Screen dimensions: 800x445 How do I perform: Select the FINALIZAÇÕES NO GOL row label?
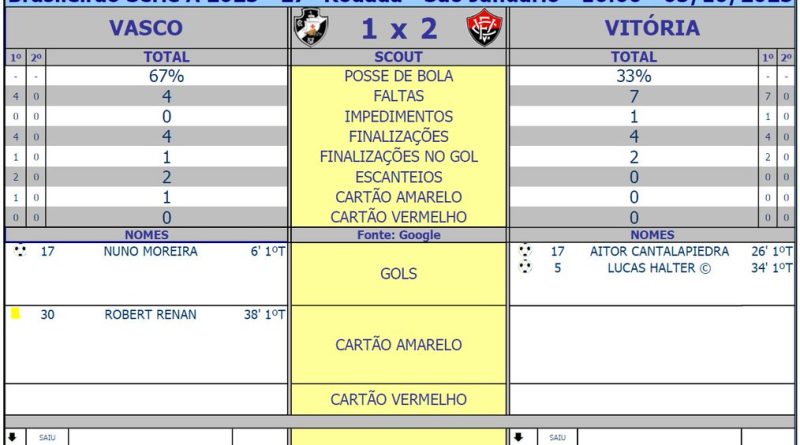coord(398,157)
